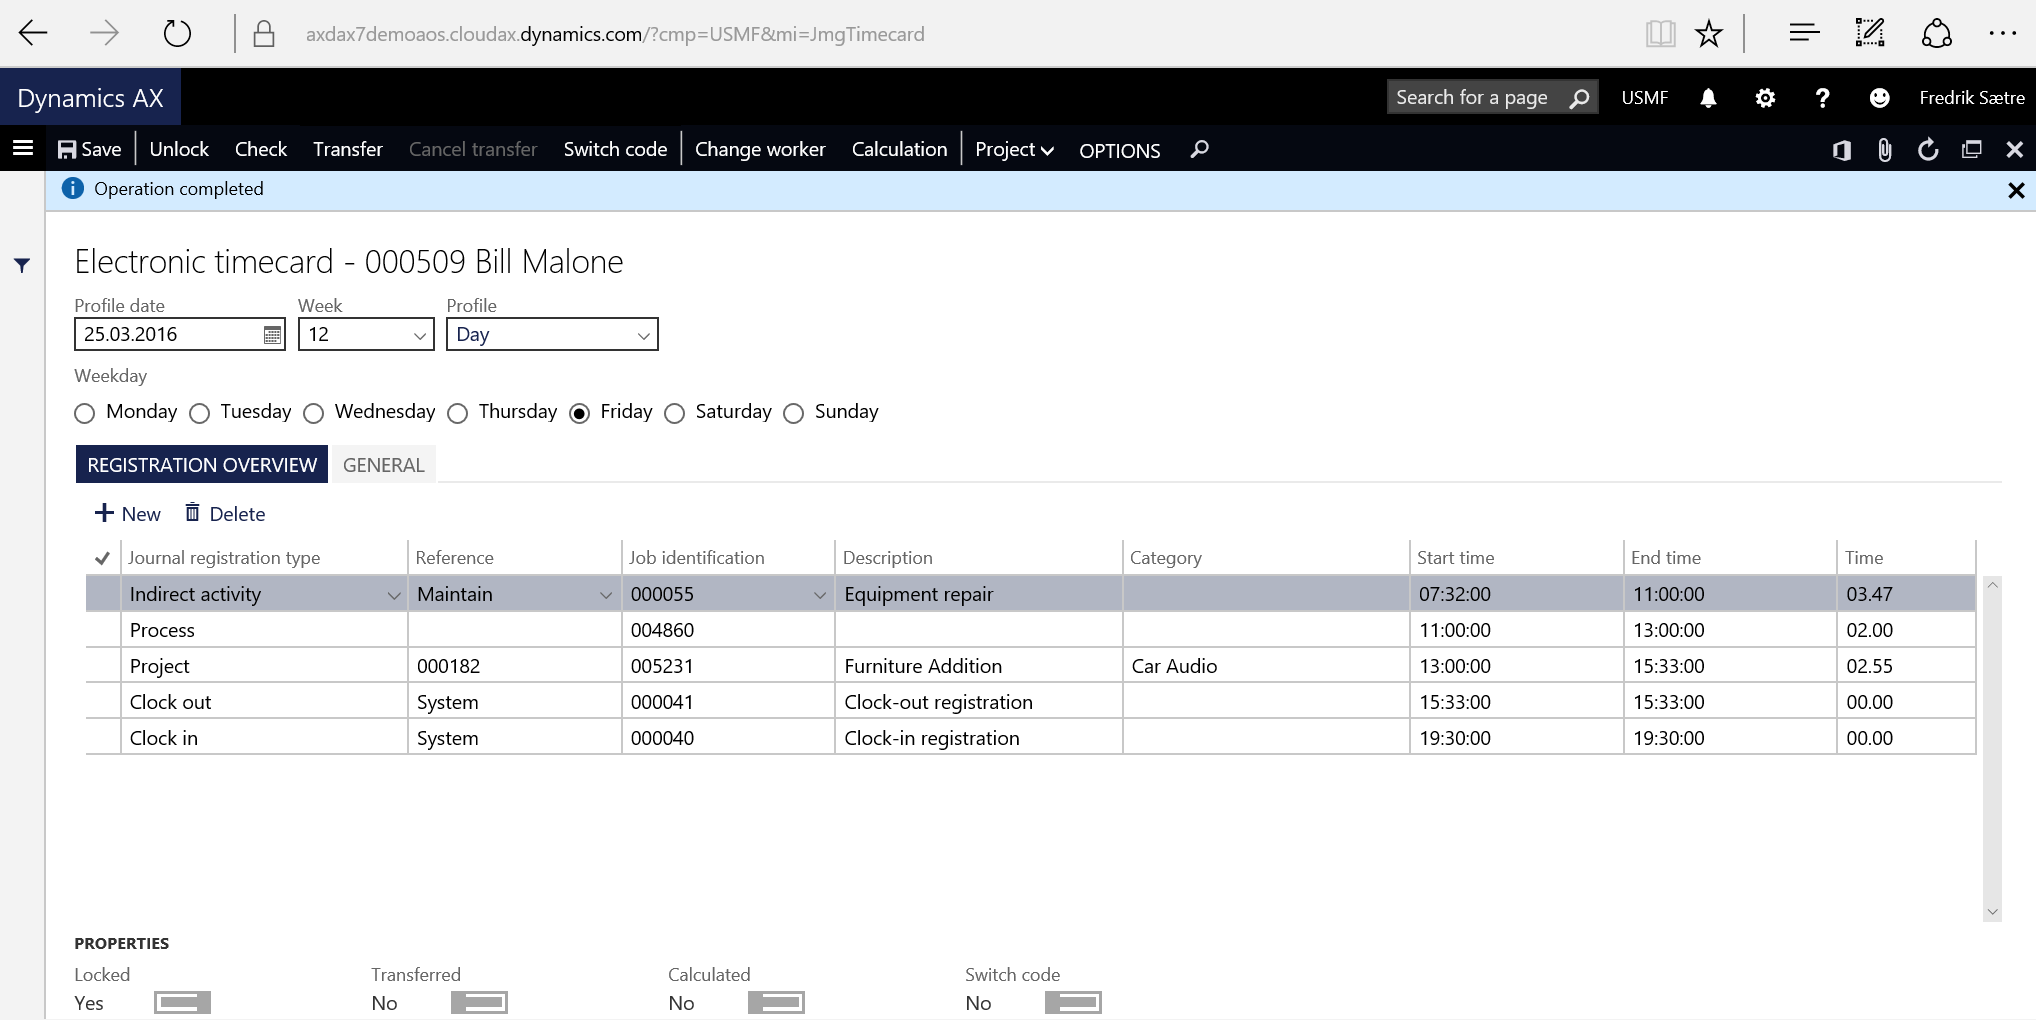Open in Microsoft Office icon
The width and height of the screenshot is (2036, 1020).
[x=1841, y=150]
